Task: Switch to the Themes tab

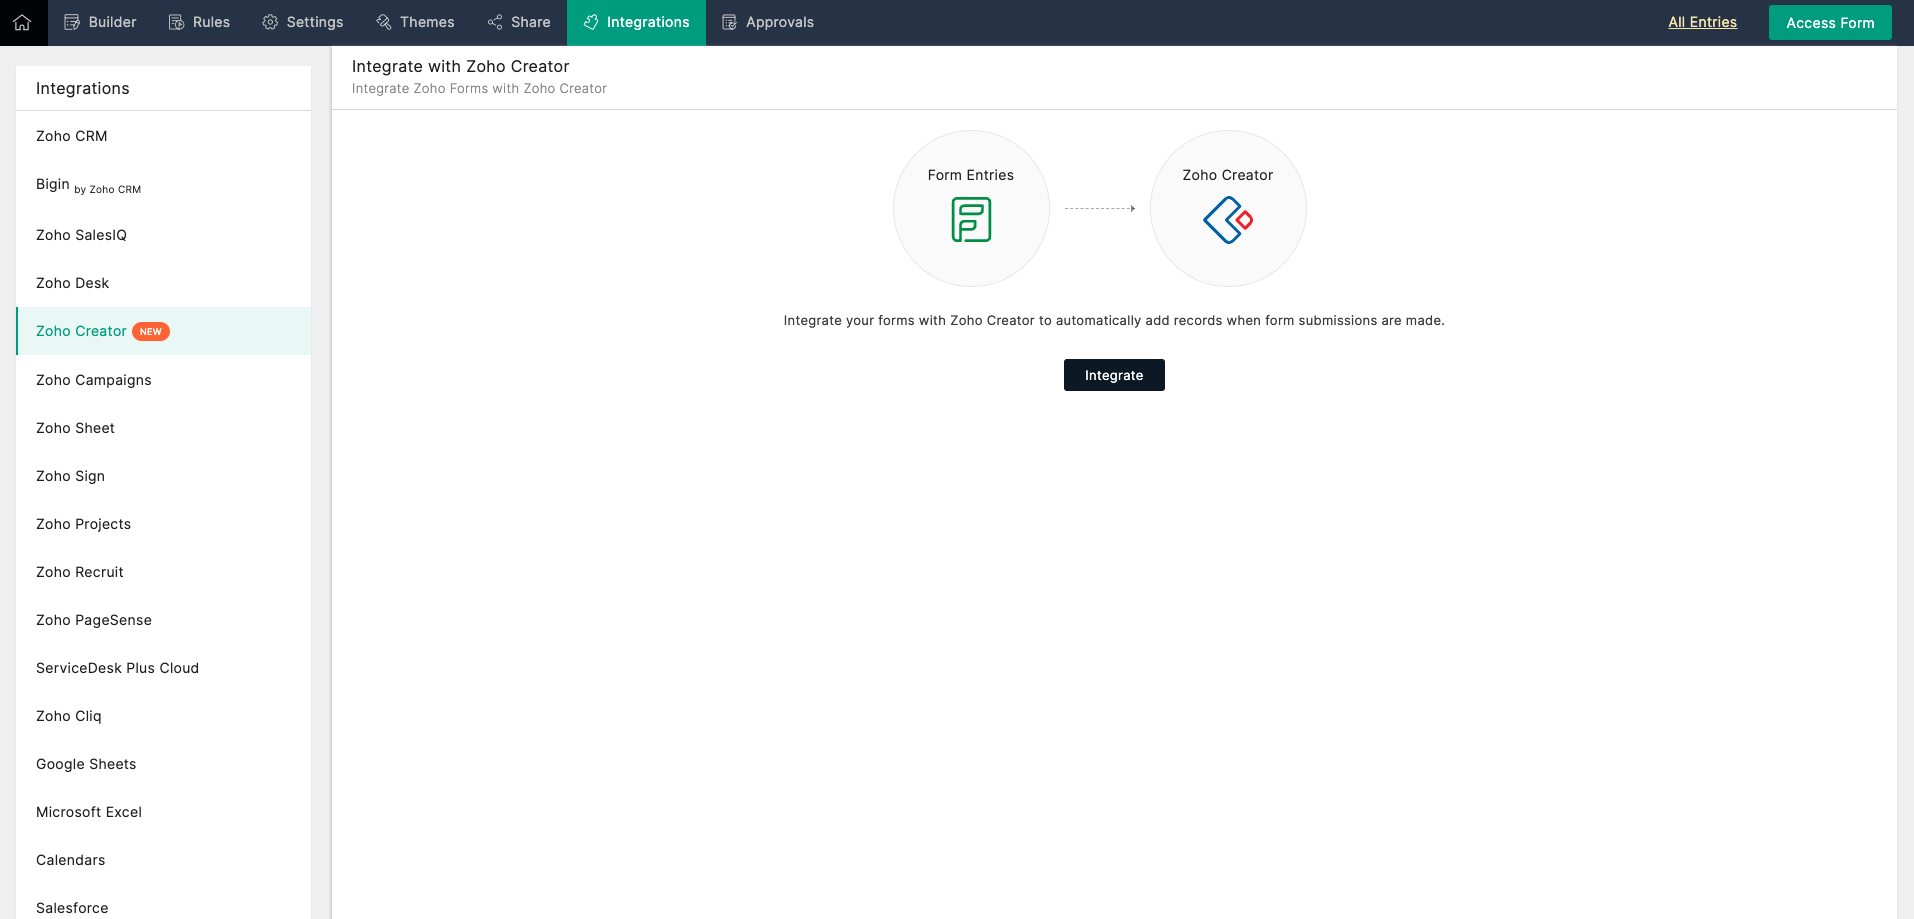Action: (x=415, y=22)
